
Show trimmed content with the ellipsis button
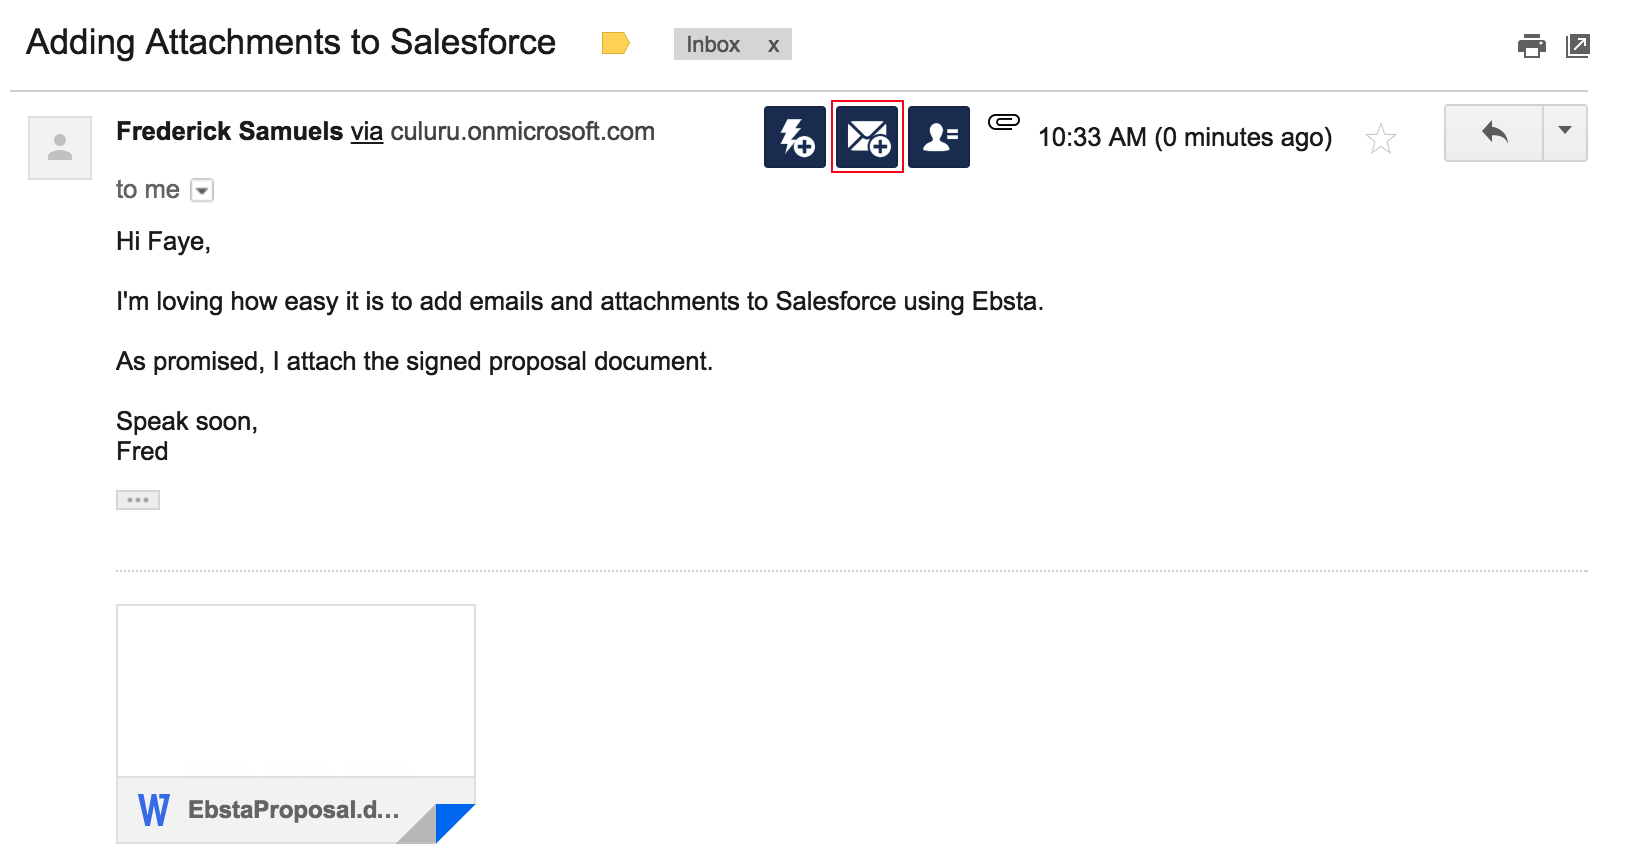[x=138, y=500]
